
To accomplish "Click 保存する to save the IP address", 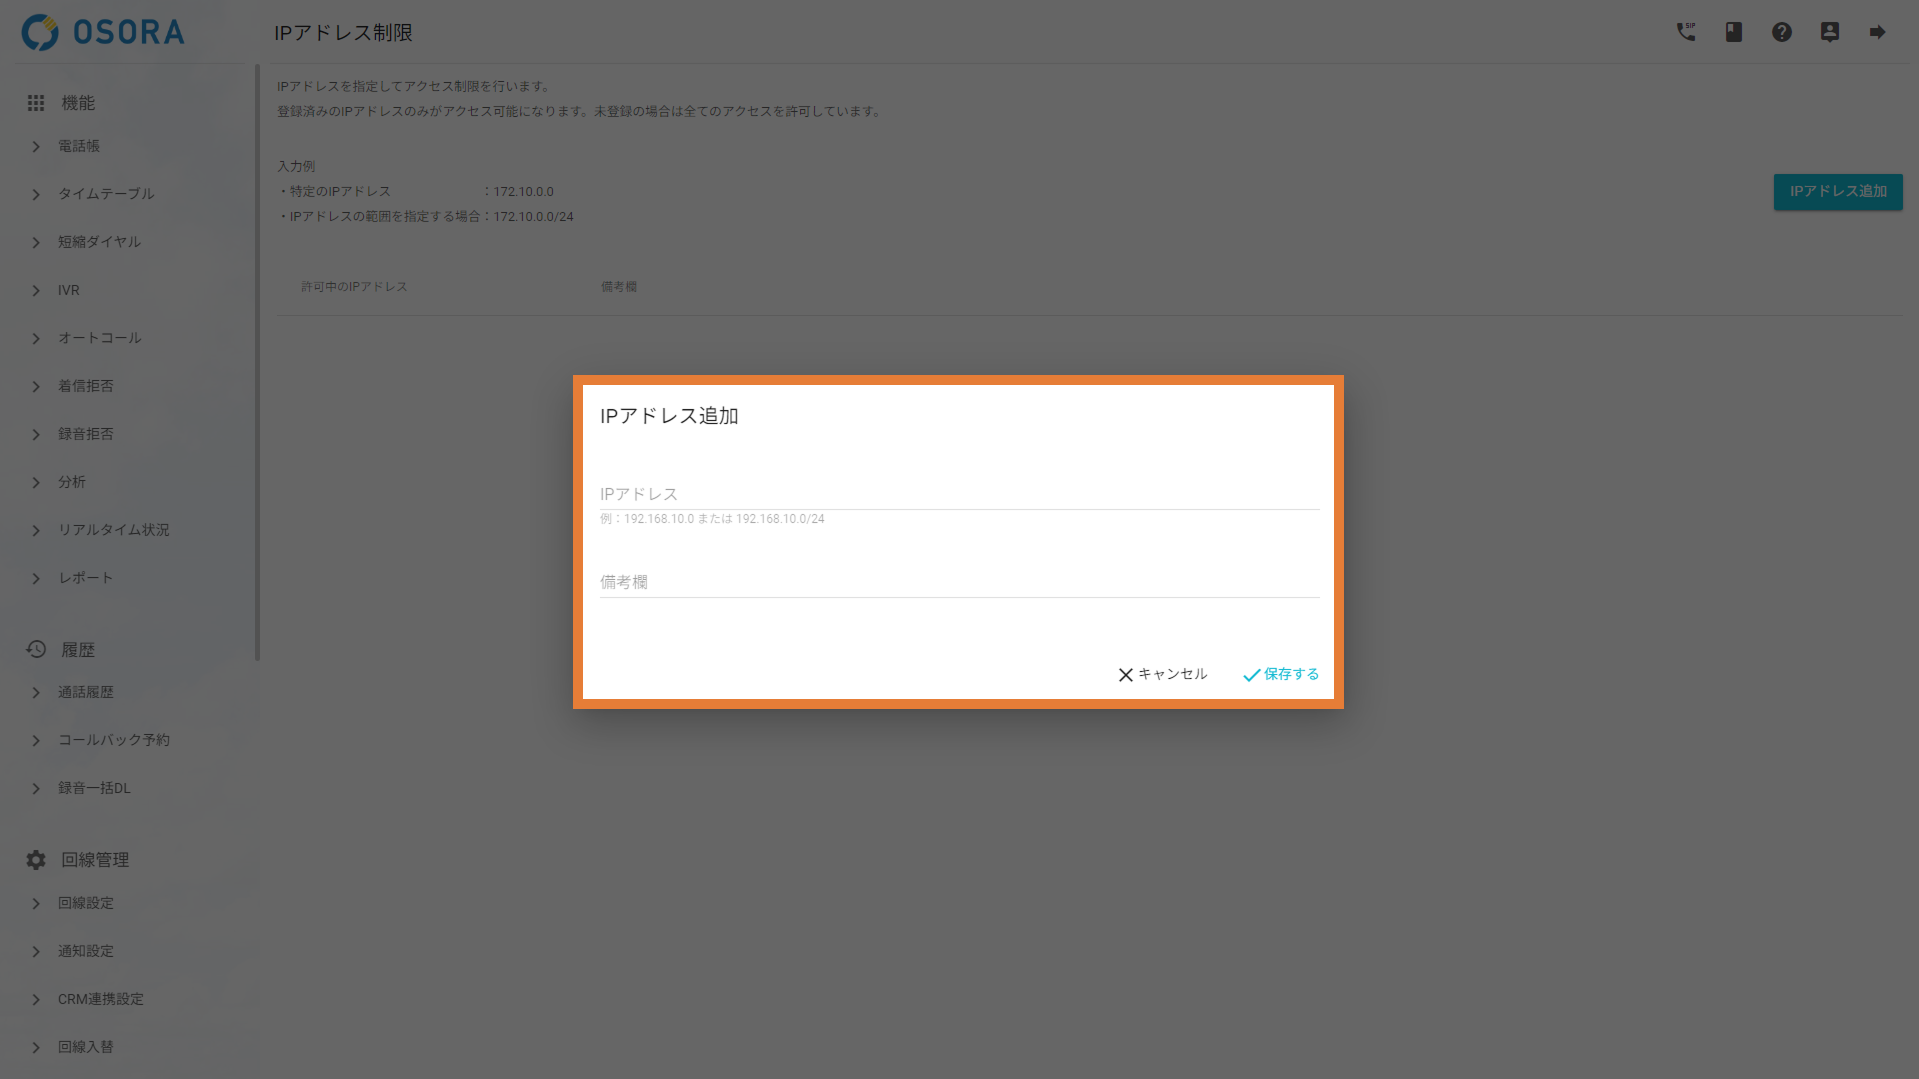I will click(x=1281, y=674).
